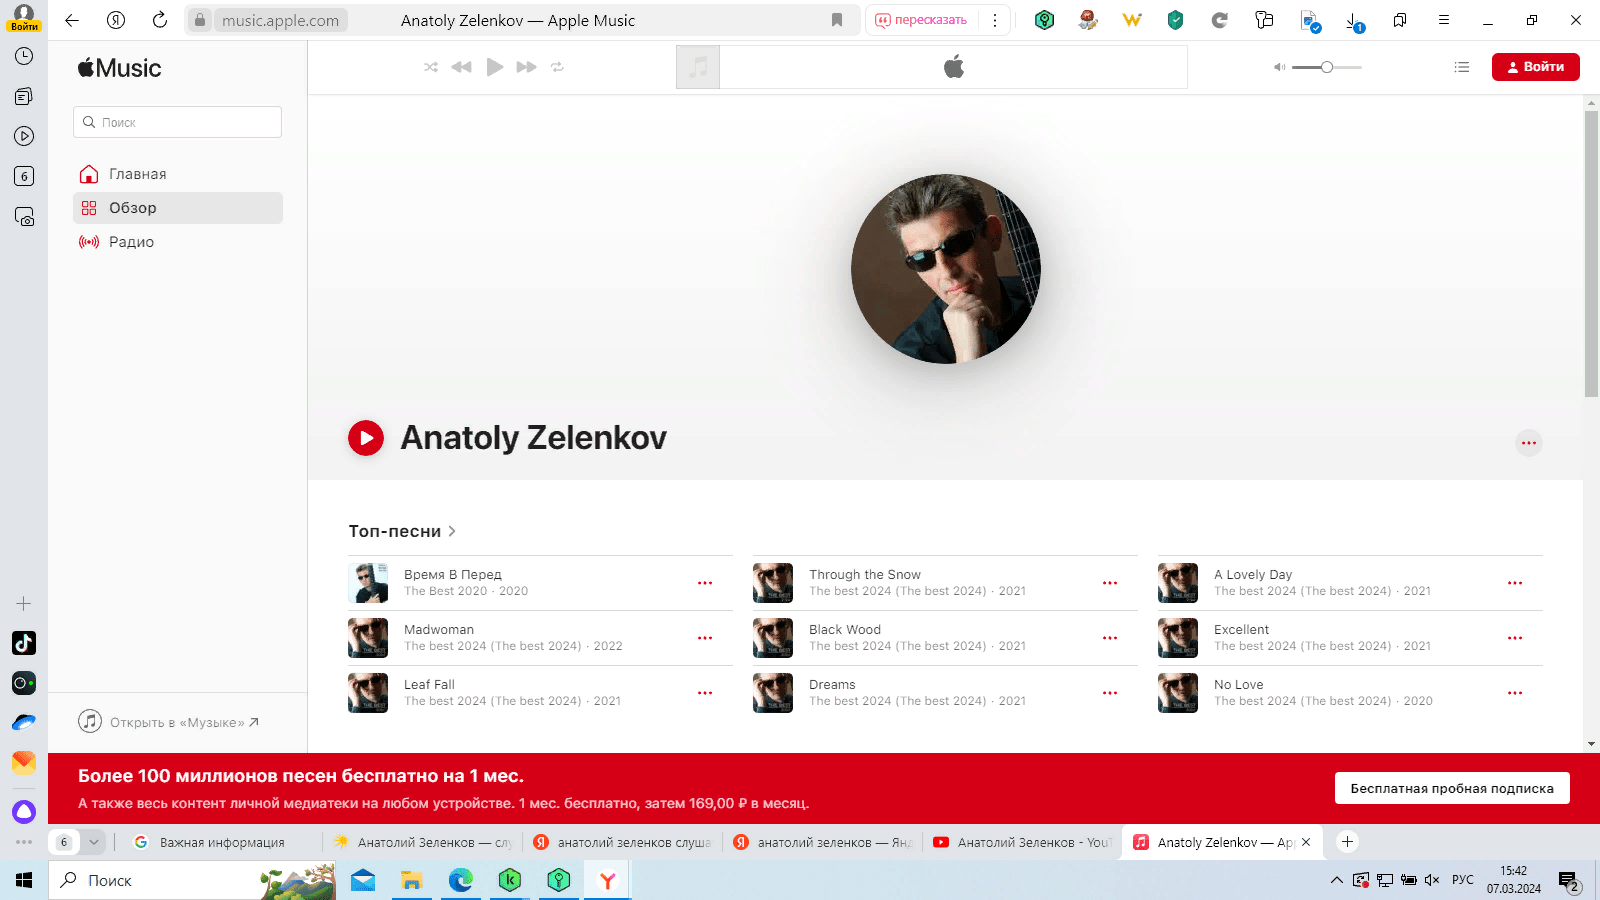Click the music.apple.com address field
The image size is (1600, 900).
(280, 20)
